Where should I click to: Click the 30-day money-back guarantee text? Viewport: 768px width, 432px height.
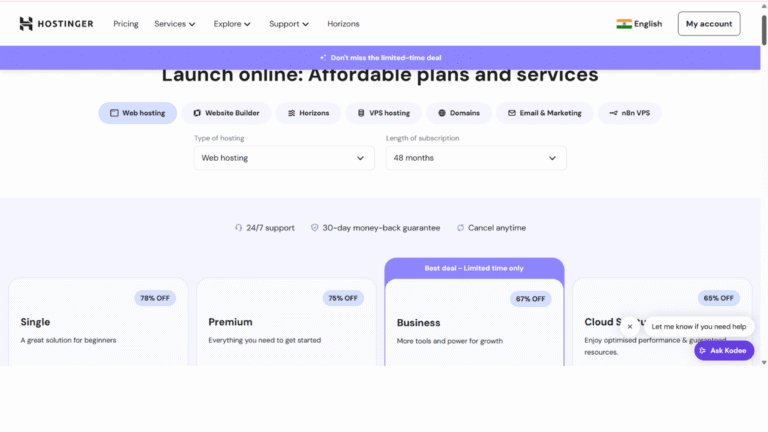point(381,228)
